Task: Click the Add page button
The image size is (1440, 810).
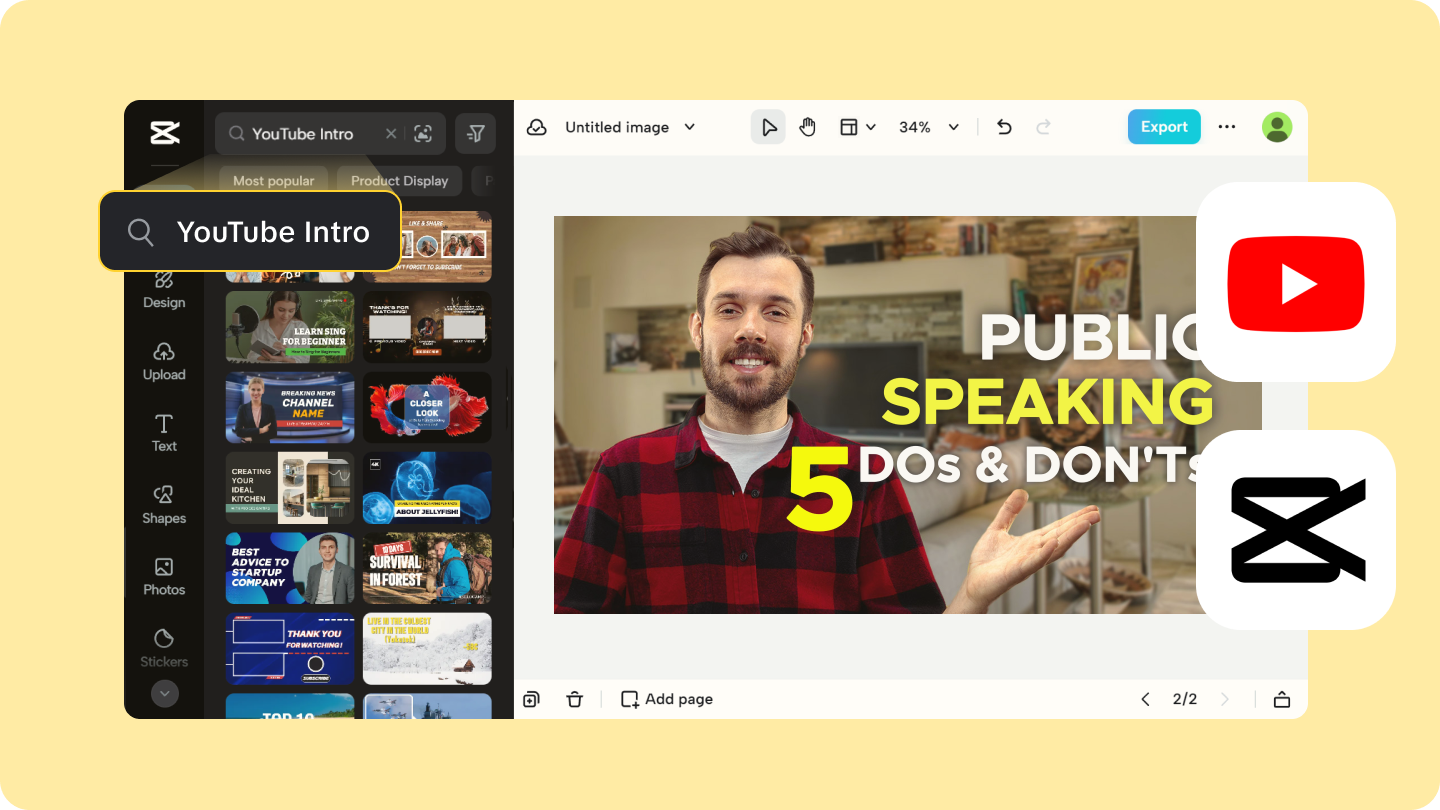Action: [x=667, y=699]
